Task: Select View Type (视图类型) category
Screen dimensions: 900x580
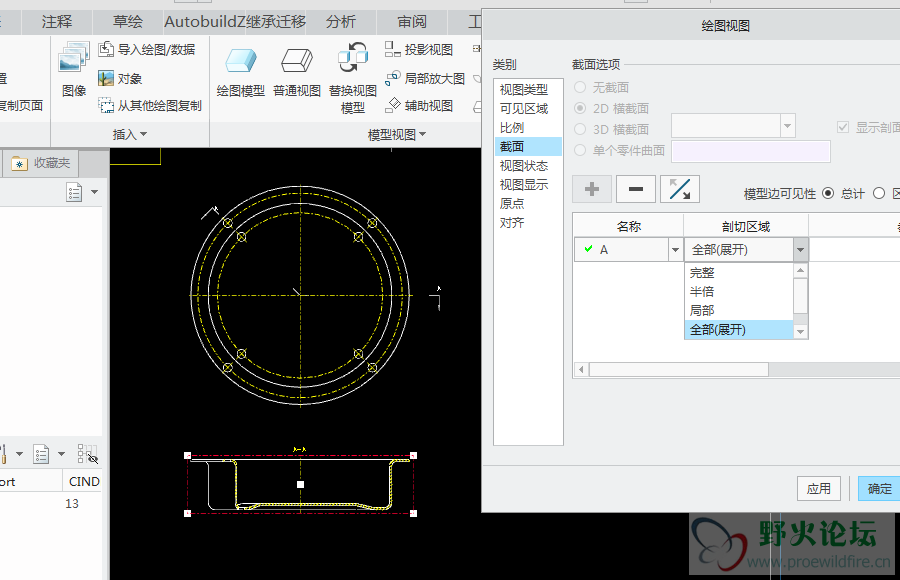Action: (x=527, y=90)
